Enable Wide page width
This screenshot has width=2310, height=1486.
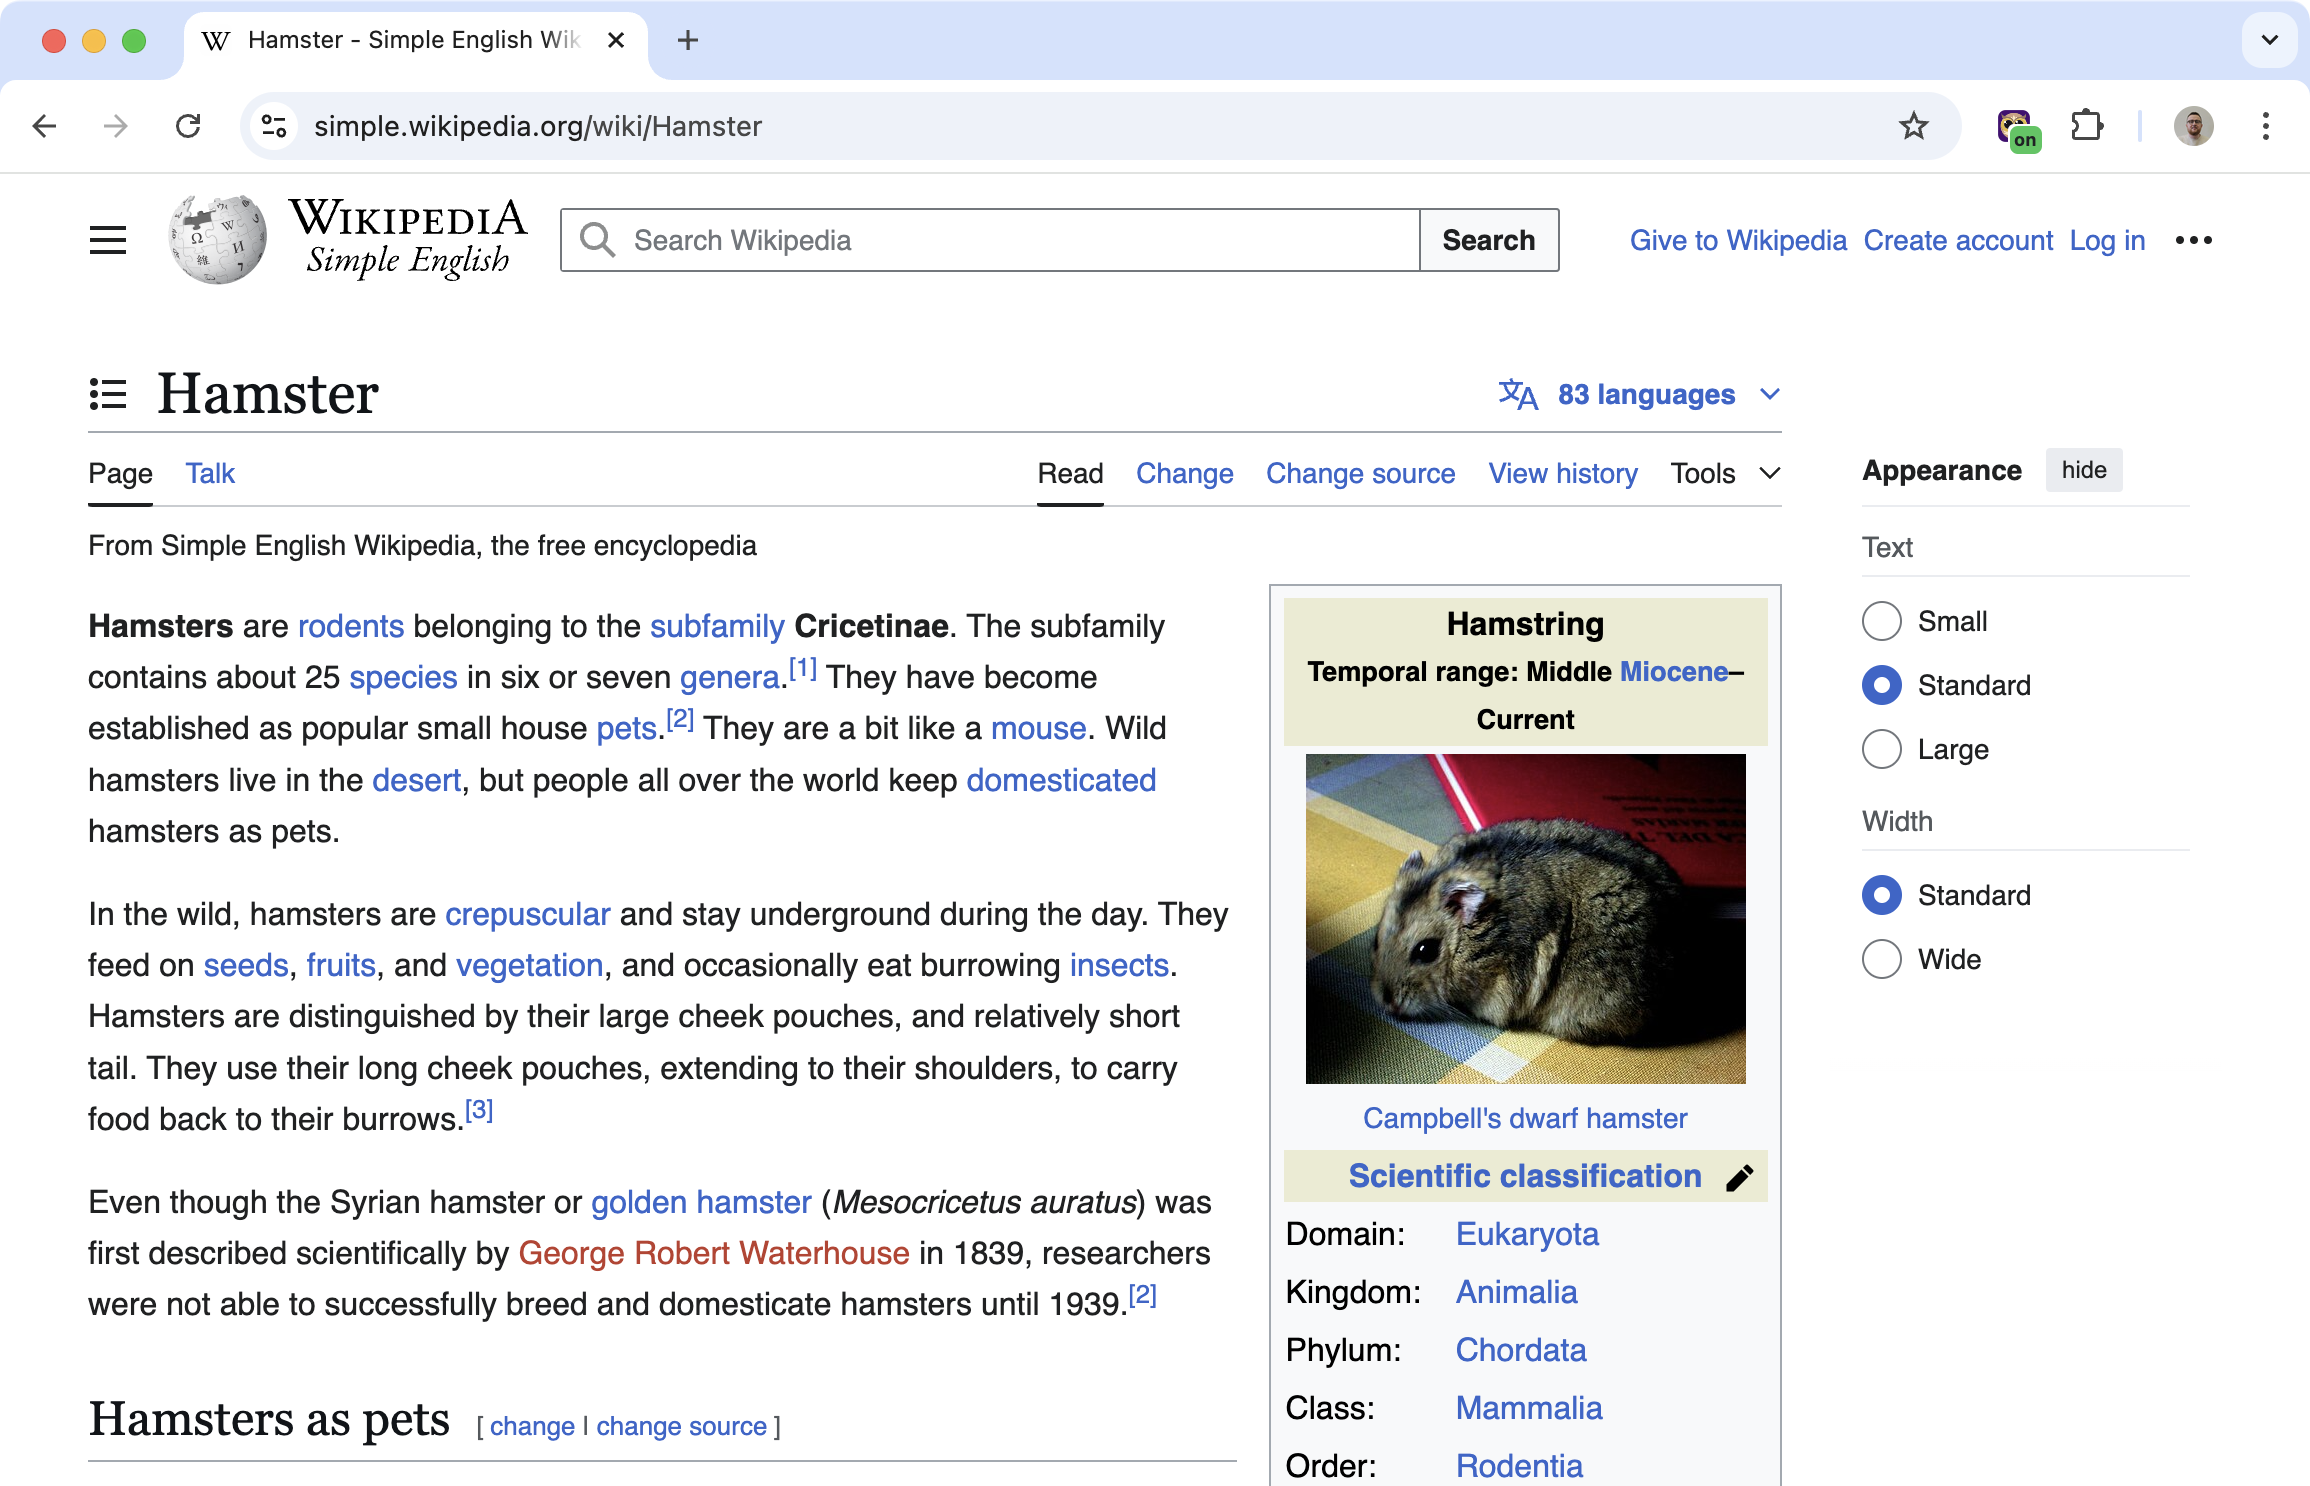point(1881,959)
